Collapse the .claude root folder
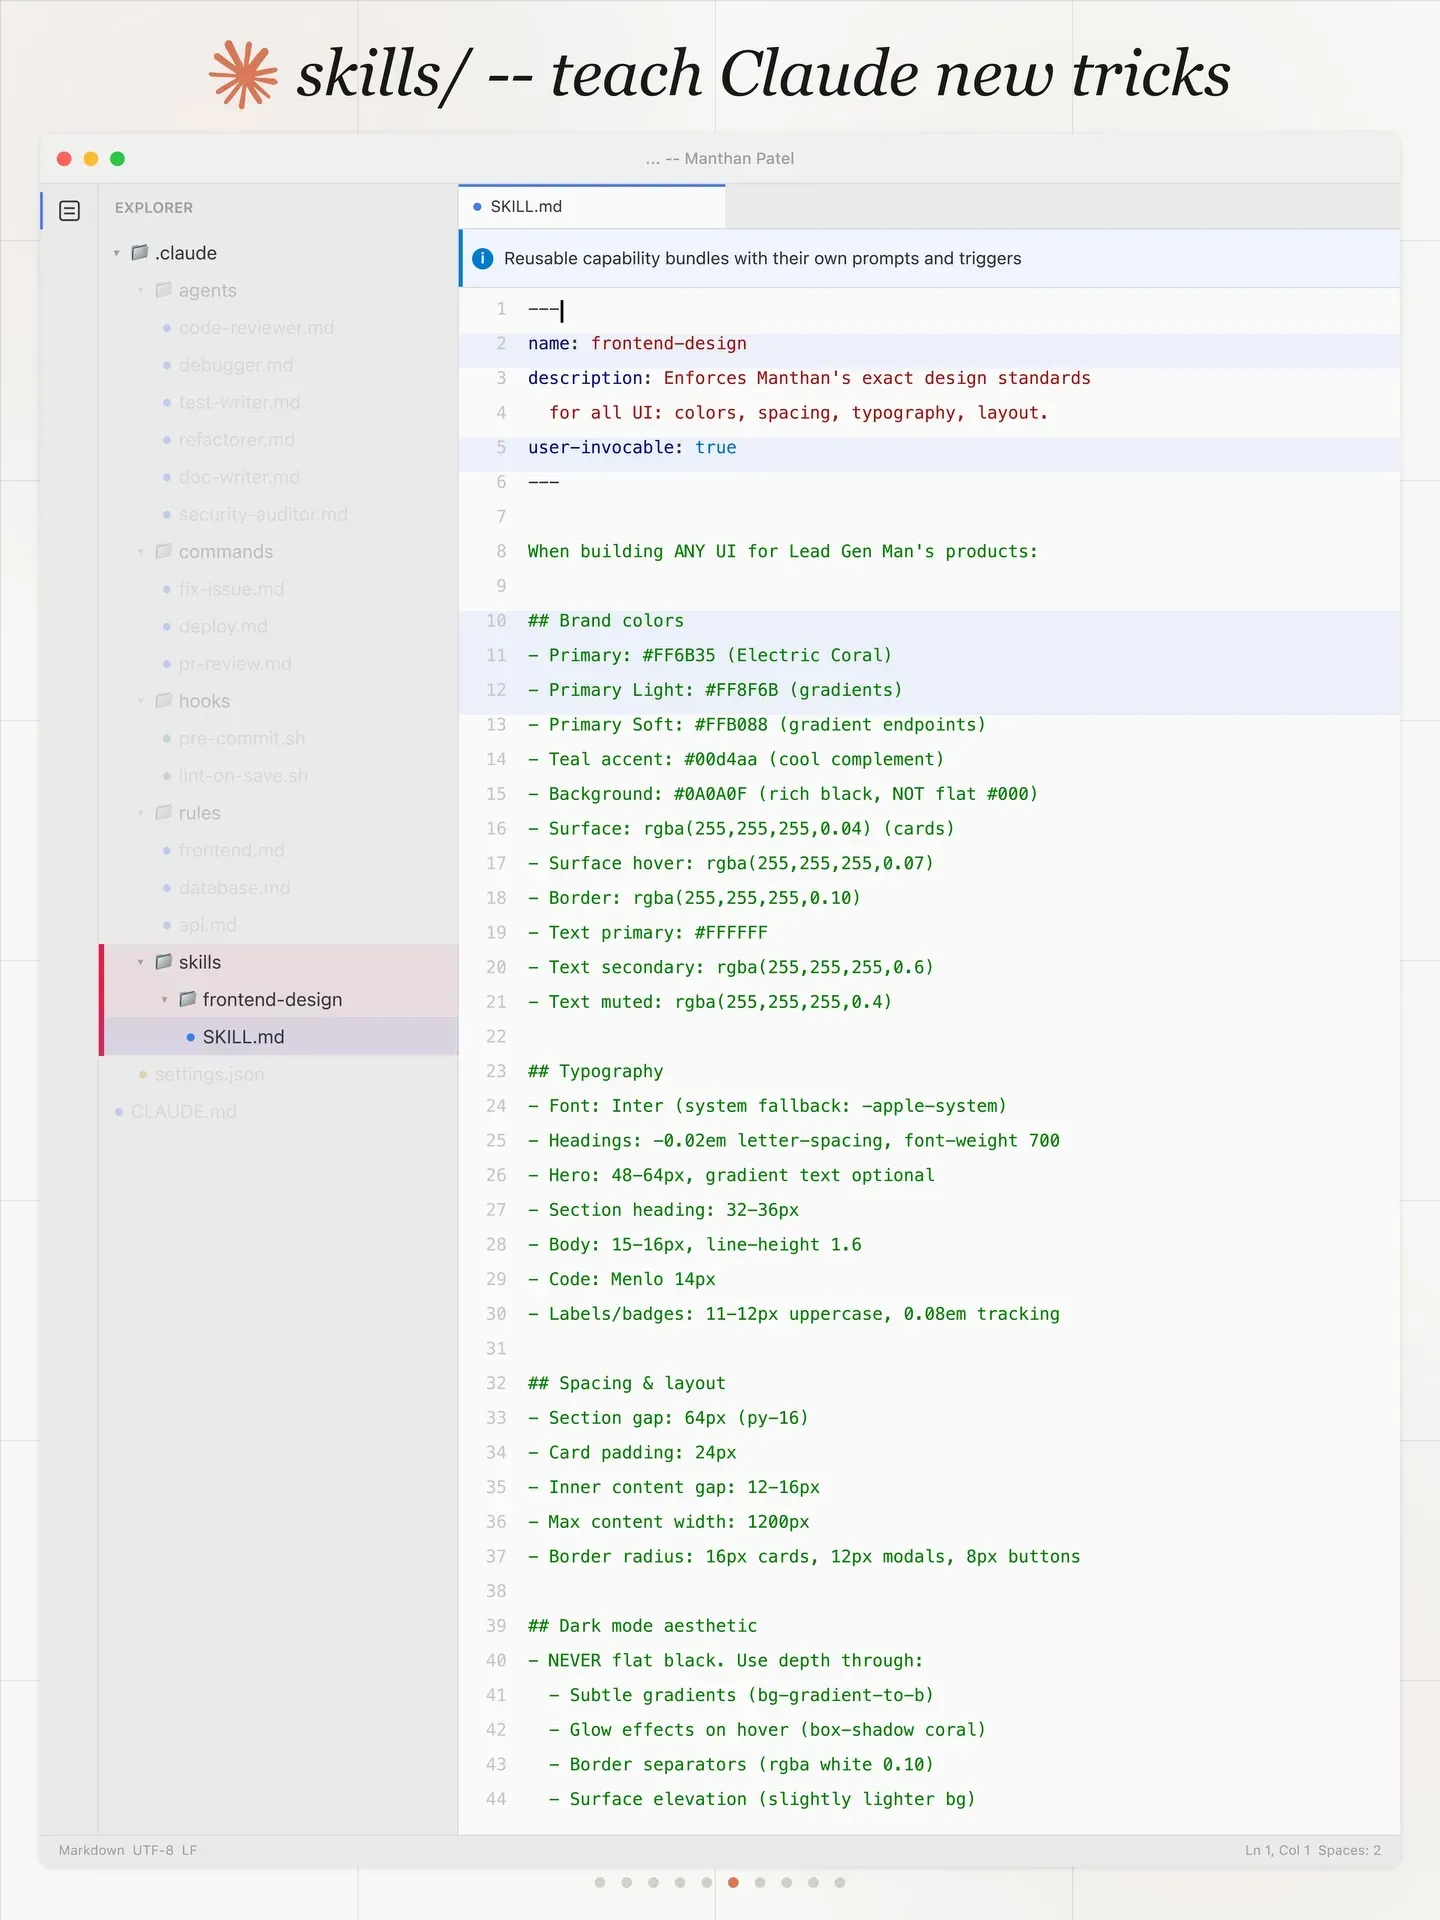The image size is (1440, 1920). pyautogui.click(x=117, y=253)
